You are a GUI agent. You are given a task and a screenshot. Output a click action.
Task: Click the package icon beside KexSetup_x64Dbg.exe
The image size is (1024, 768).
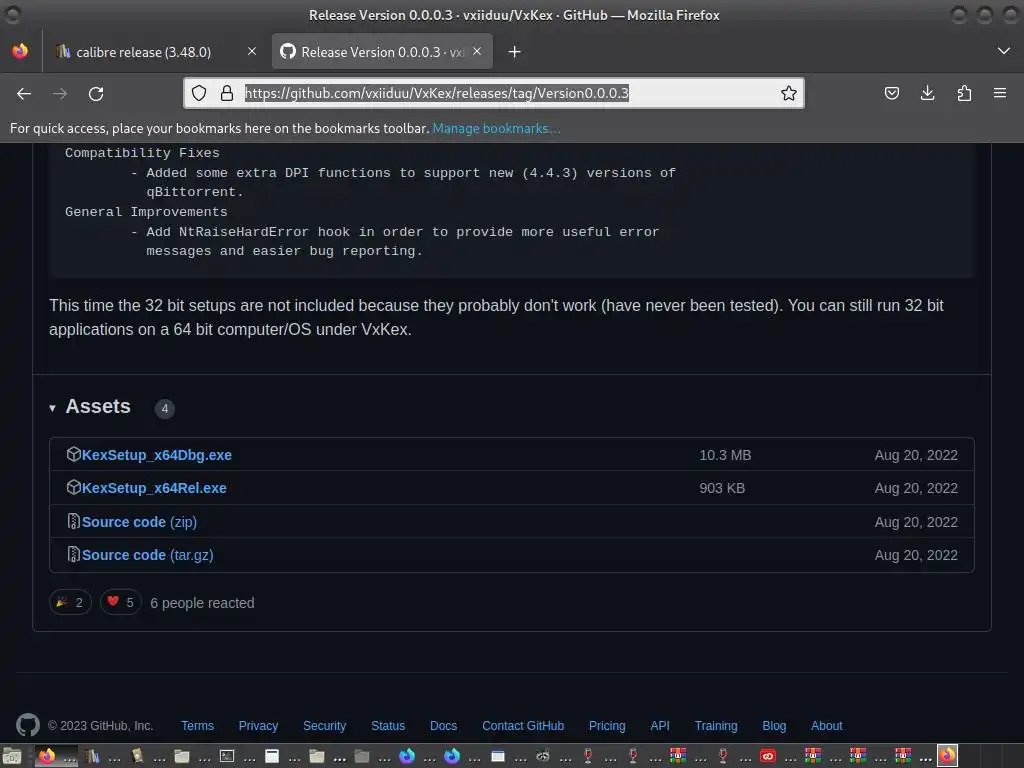point(74,454)
